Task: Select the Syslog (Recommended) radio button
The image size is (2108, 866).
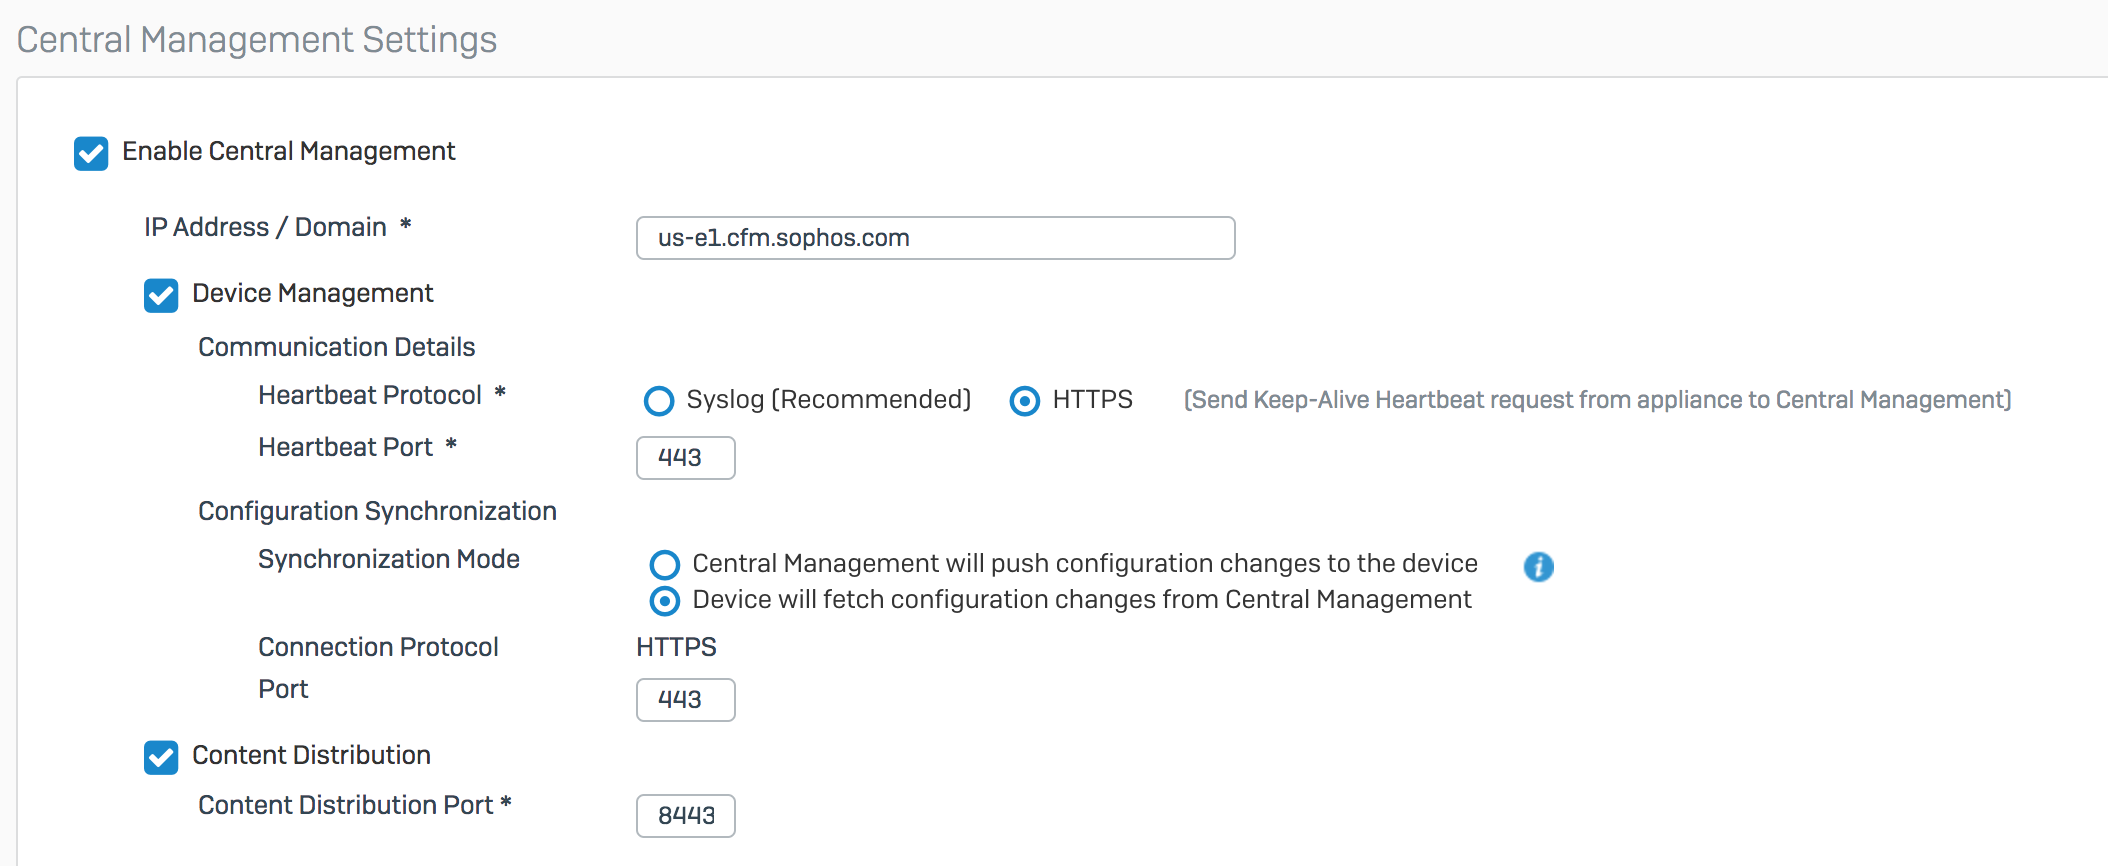Action: (x=659, y=401)
